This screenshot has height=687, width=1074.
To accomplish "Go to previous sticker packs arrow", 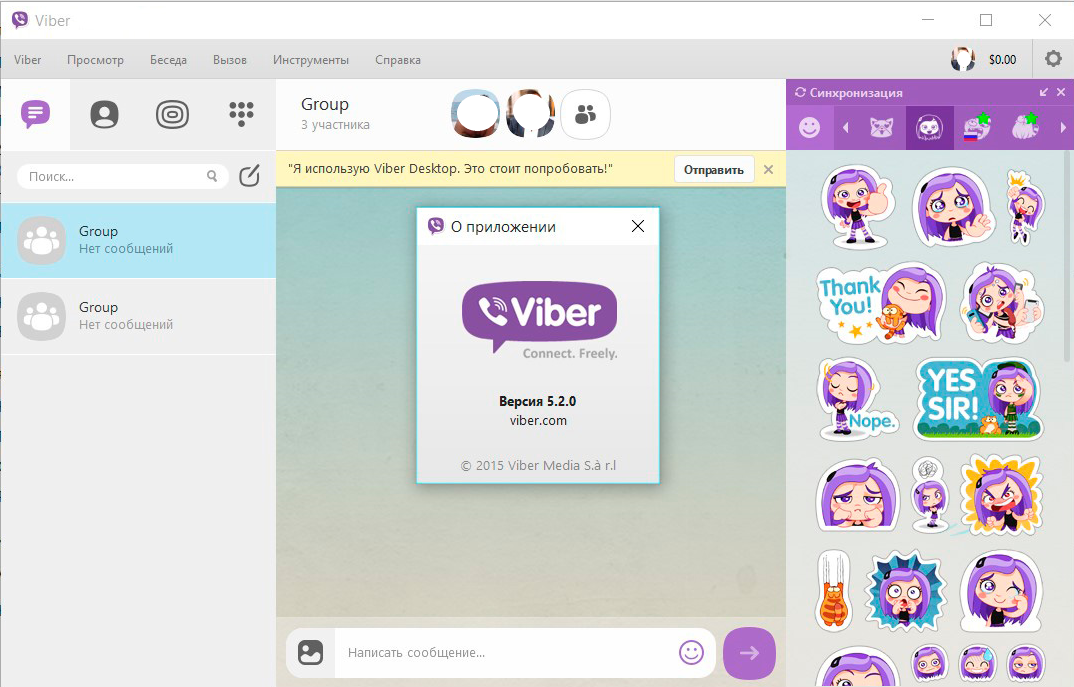I will pos(846,127).
